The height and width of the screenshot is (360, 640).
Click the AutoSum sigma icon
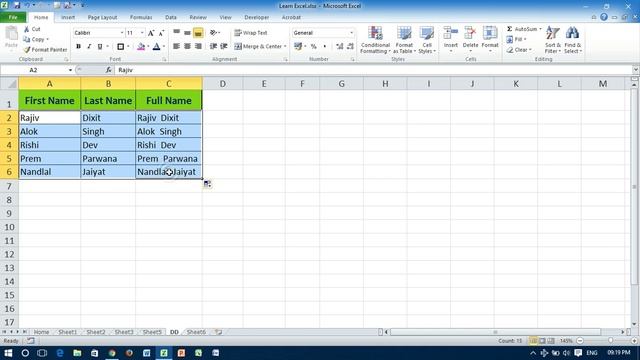(x=509, y=29)
